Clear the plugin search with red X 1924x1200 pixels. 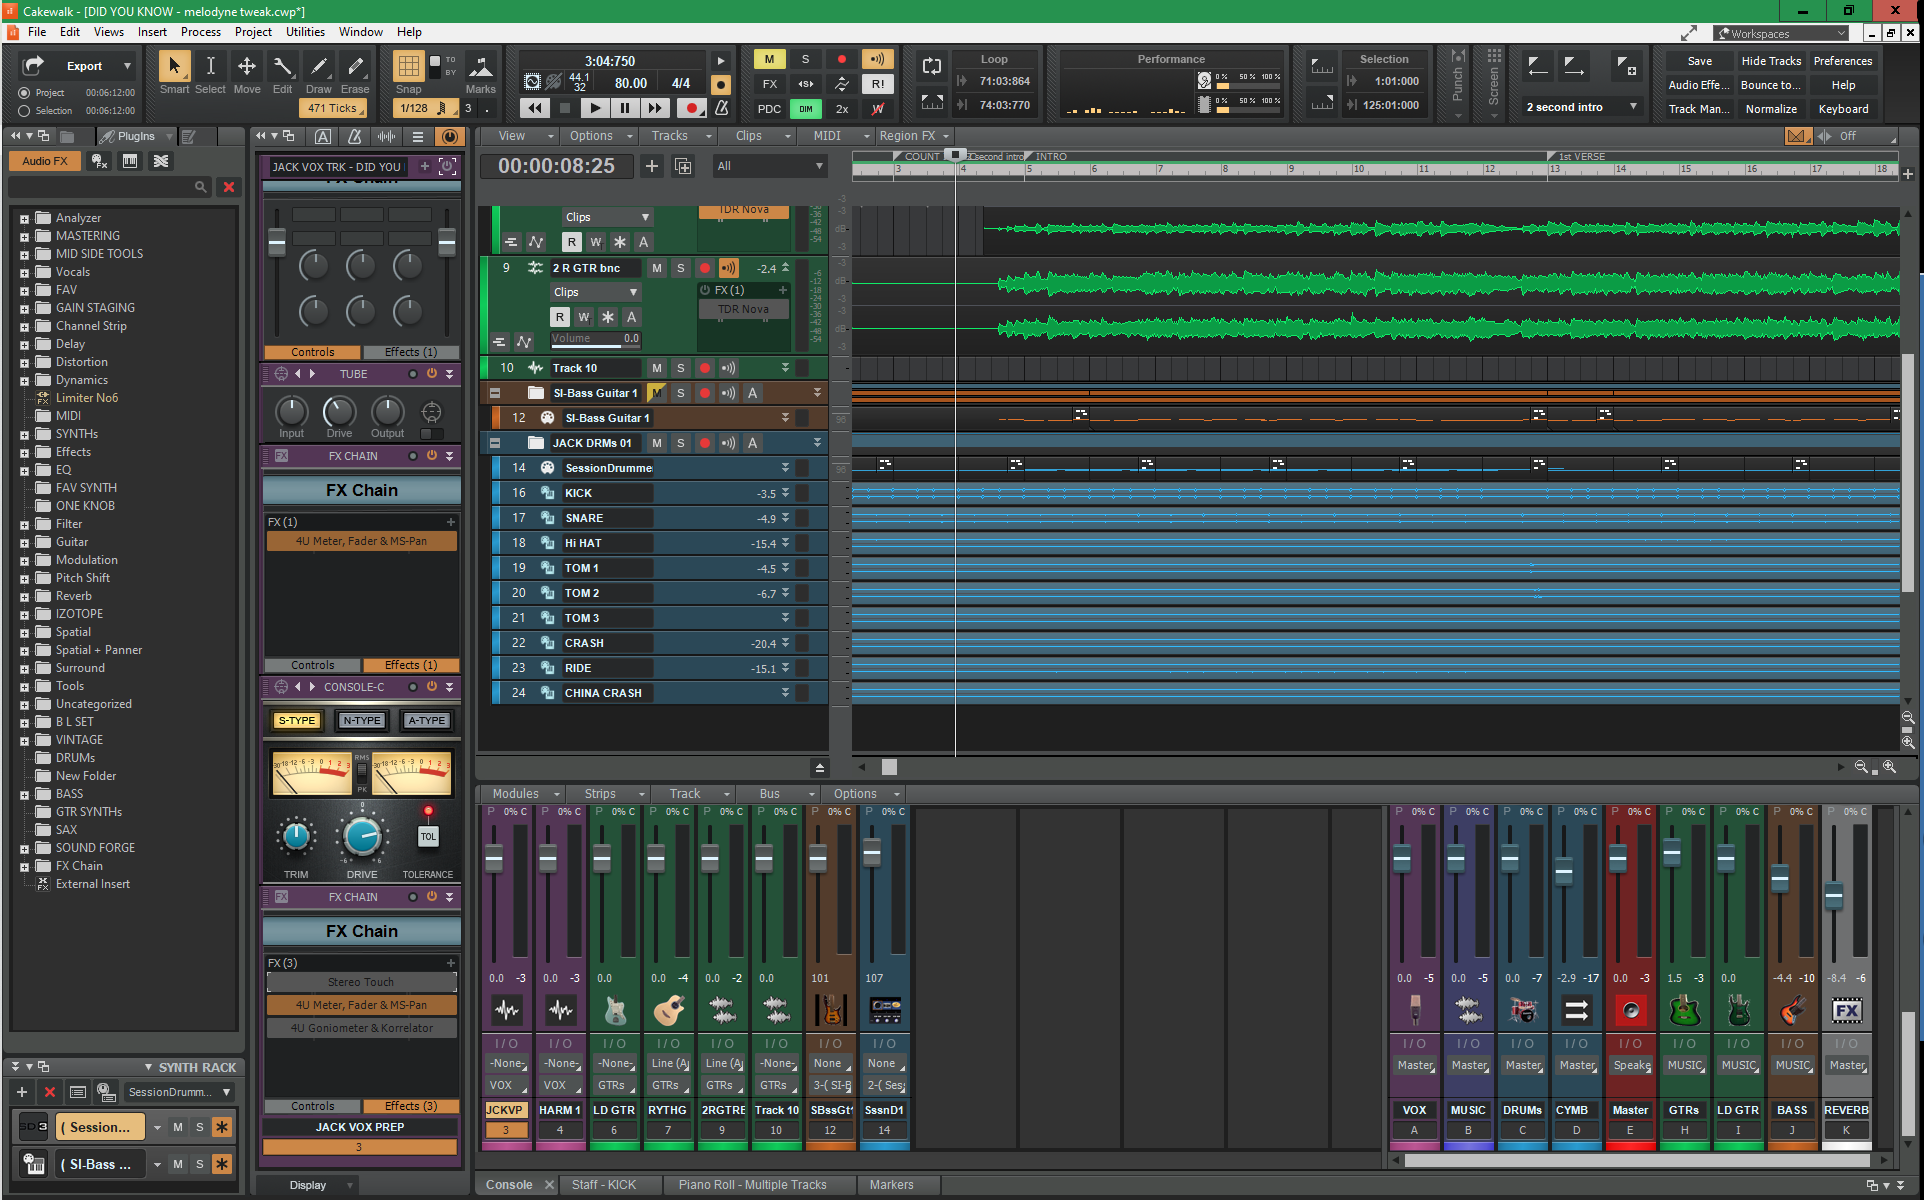(229, 187)
